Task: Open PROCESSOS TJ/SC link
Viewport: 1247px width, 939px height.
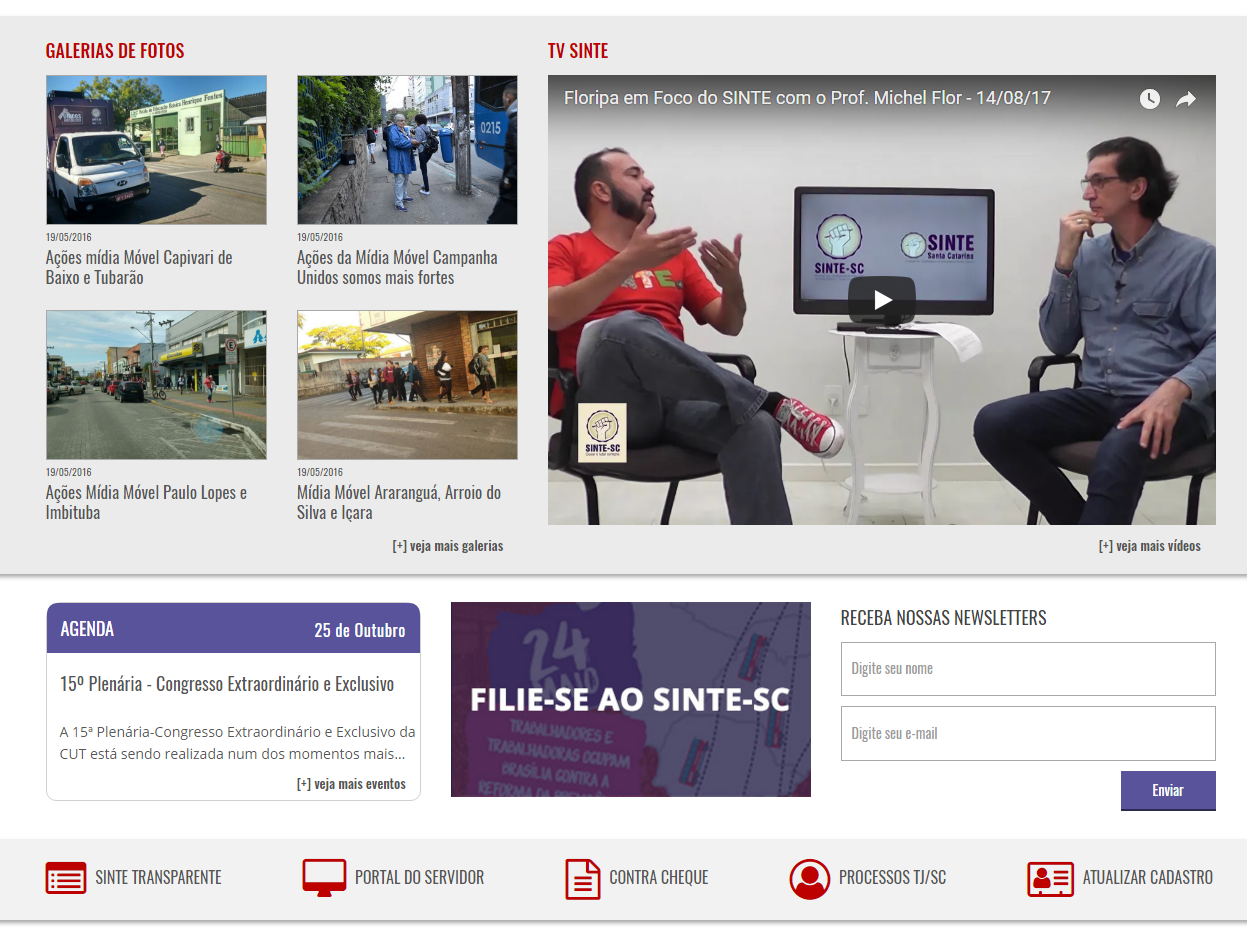Action: 892,878
